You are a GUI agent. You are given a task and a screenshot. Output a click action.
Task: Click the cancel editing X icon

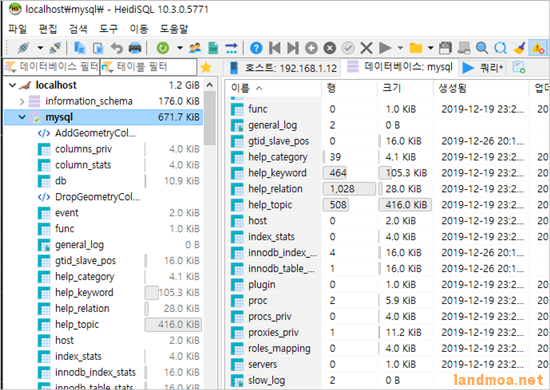click(x=366, y=48)
